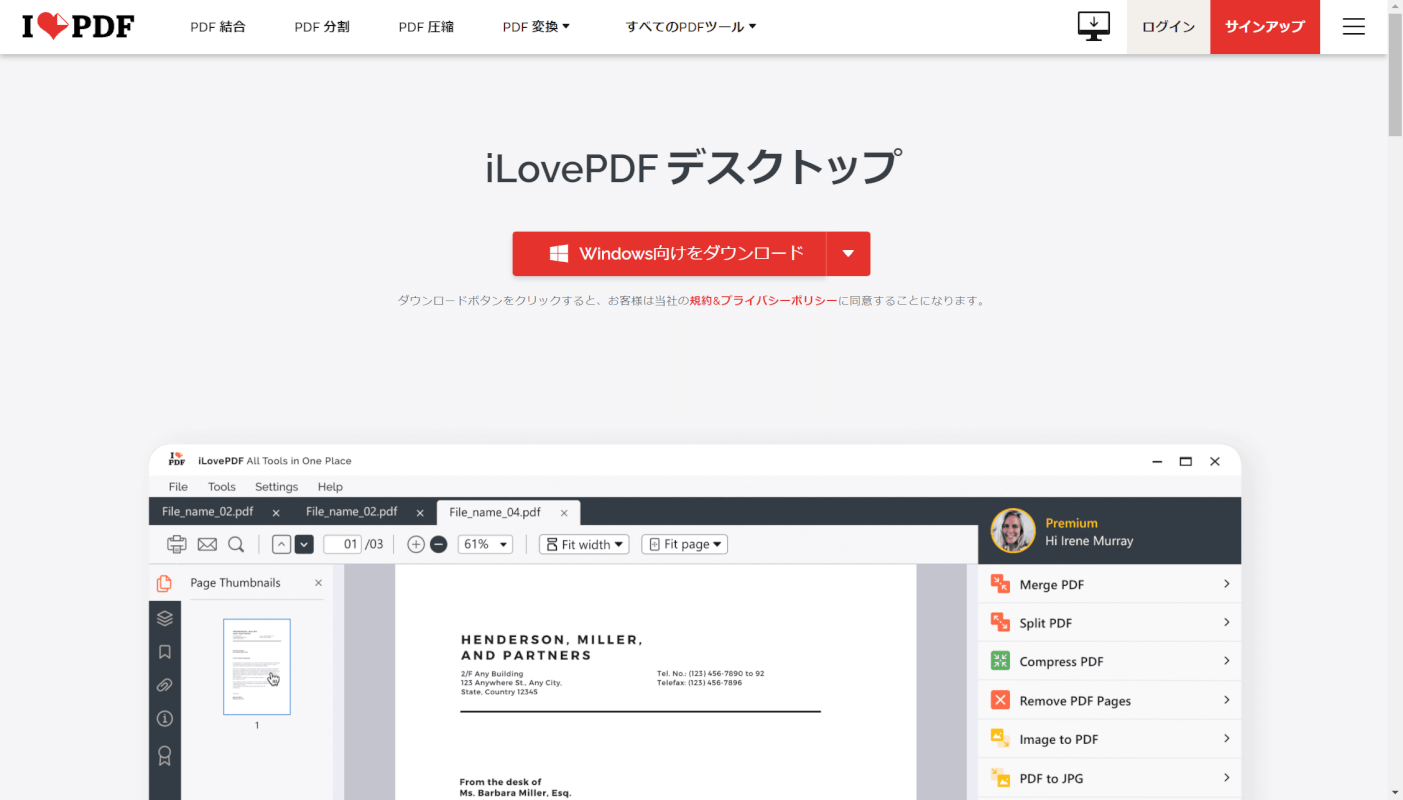Open the desktop app download monitor icon

click(x=1093, y=26)
